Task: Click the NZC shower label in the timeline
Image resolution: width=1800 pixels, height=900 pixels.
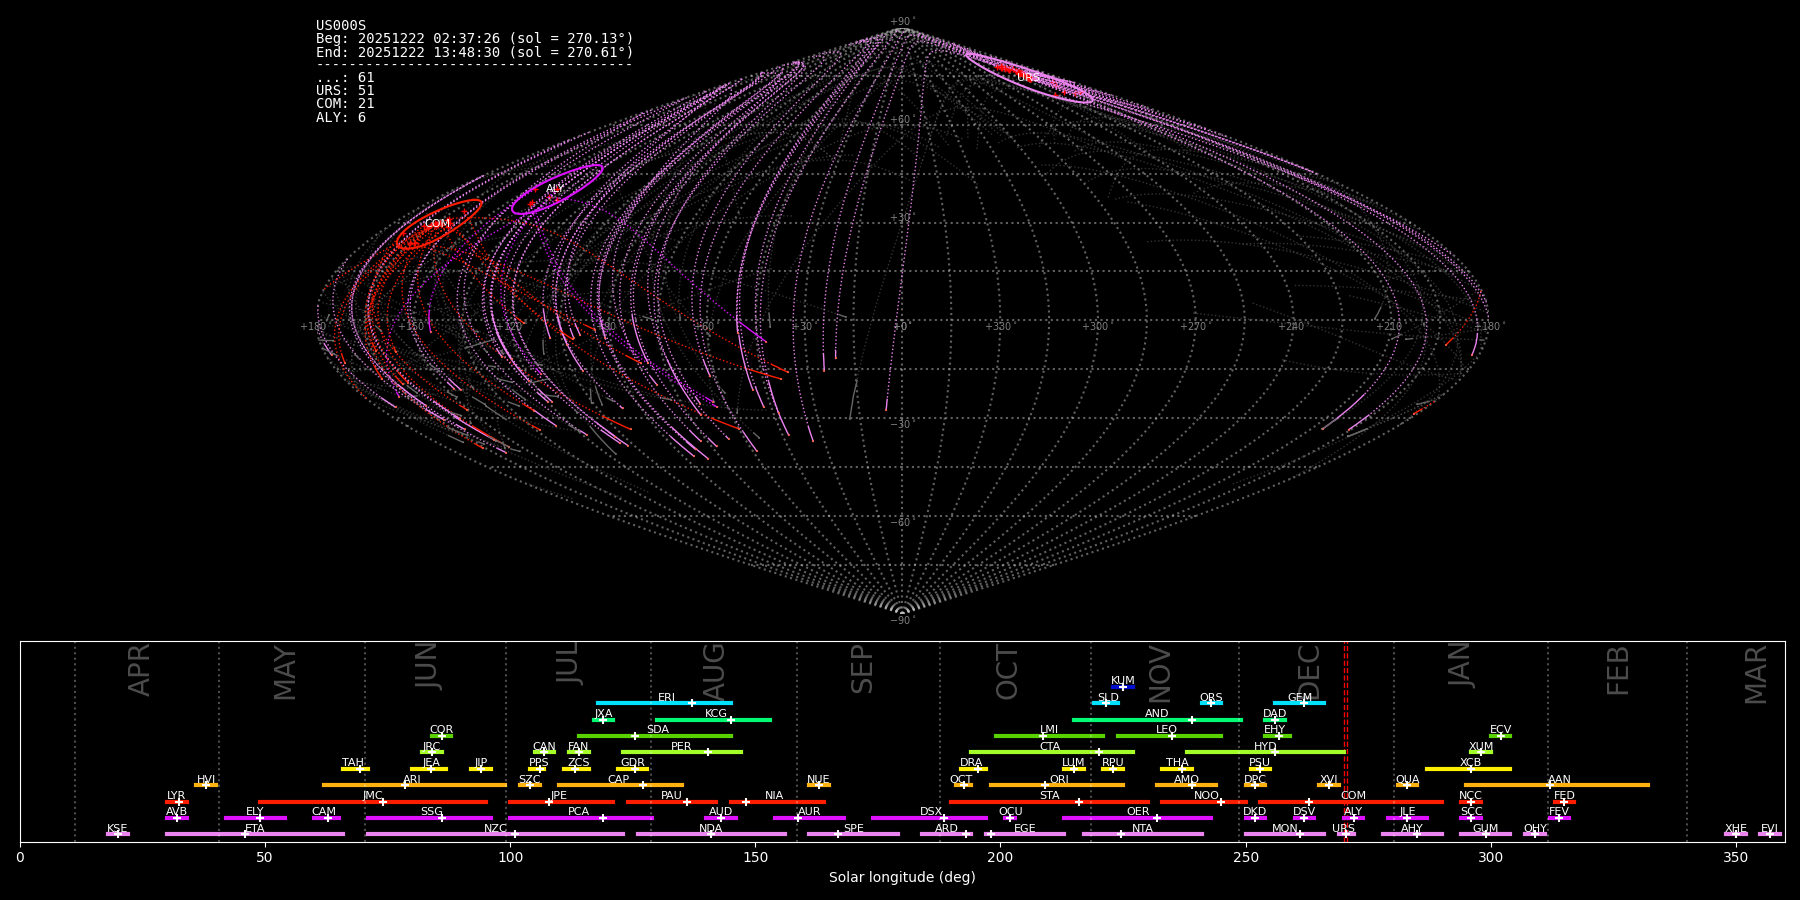Action: tap(495, 829)
